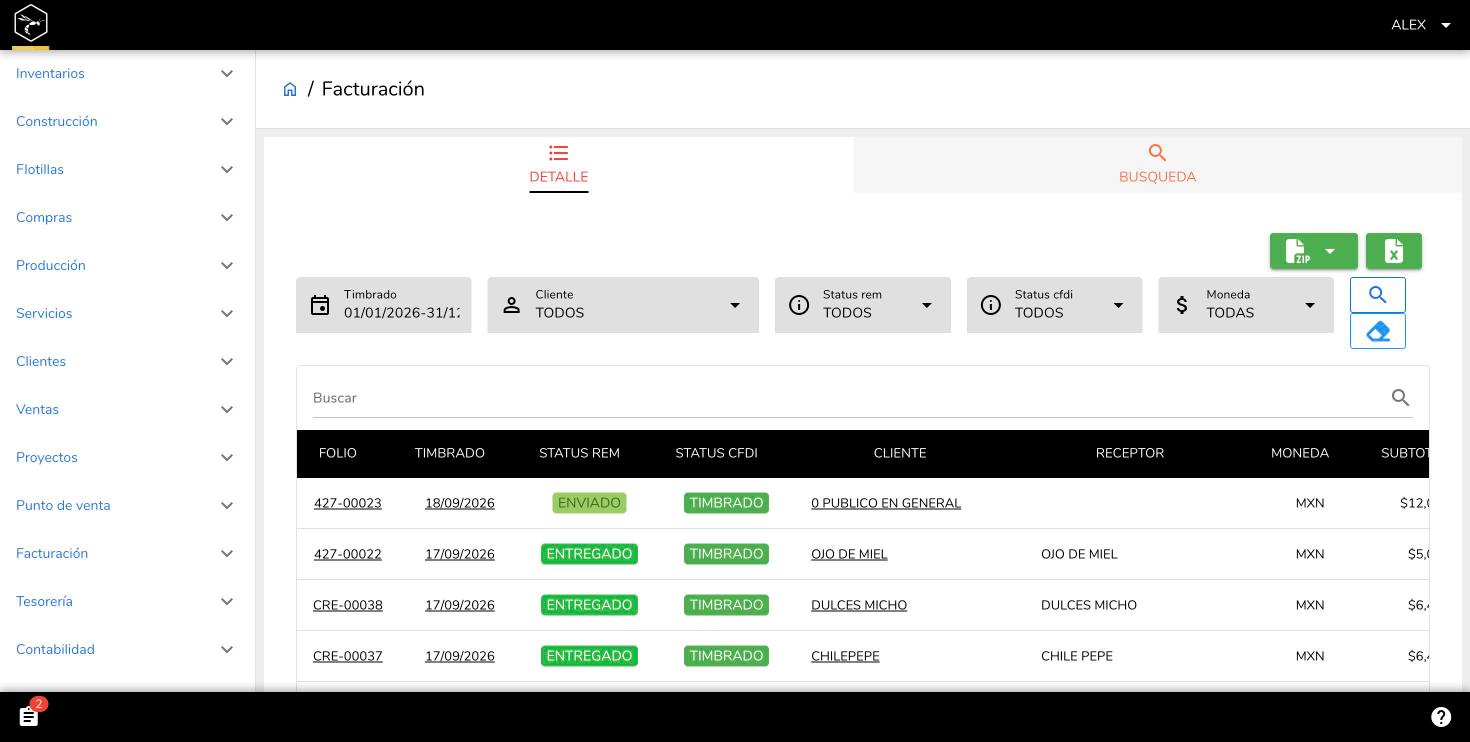Open client CHILEPEPE link
1470x742 pixels.
click(845, 656)
